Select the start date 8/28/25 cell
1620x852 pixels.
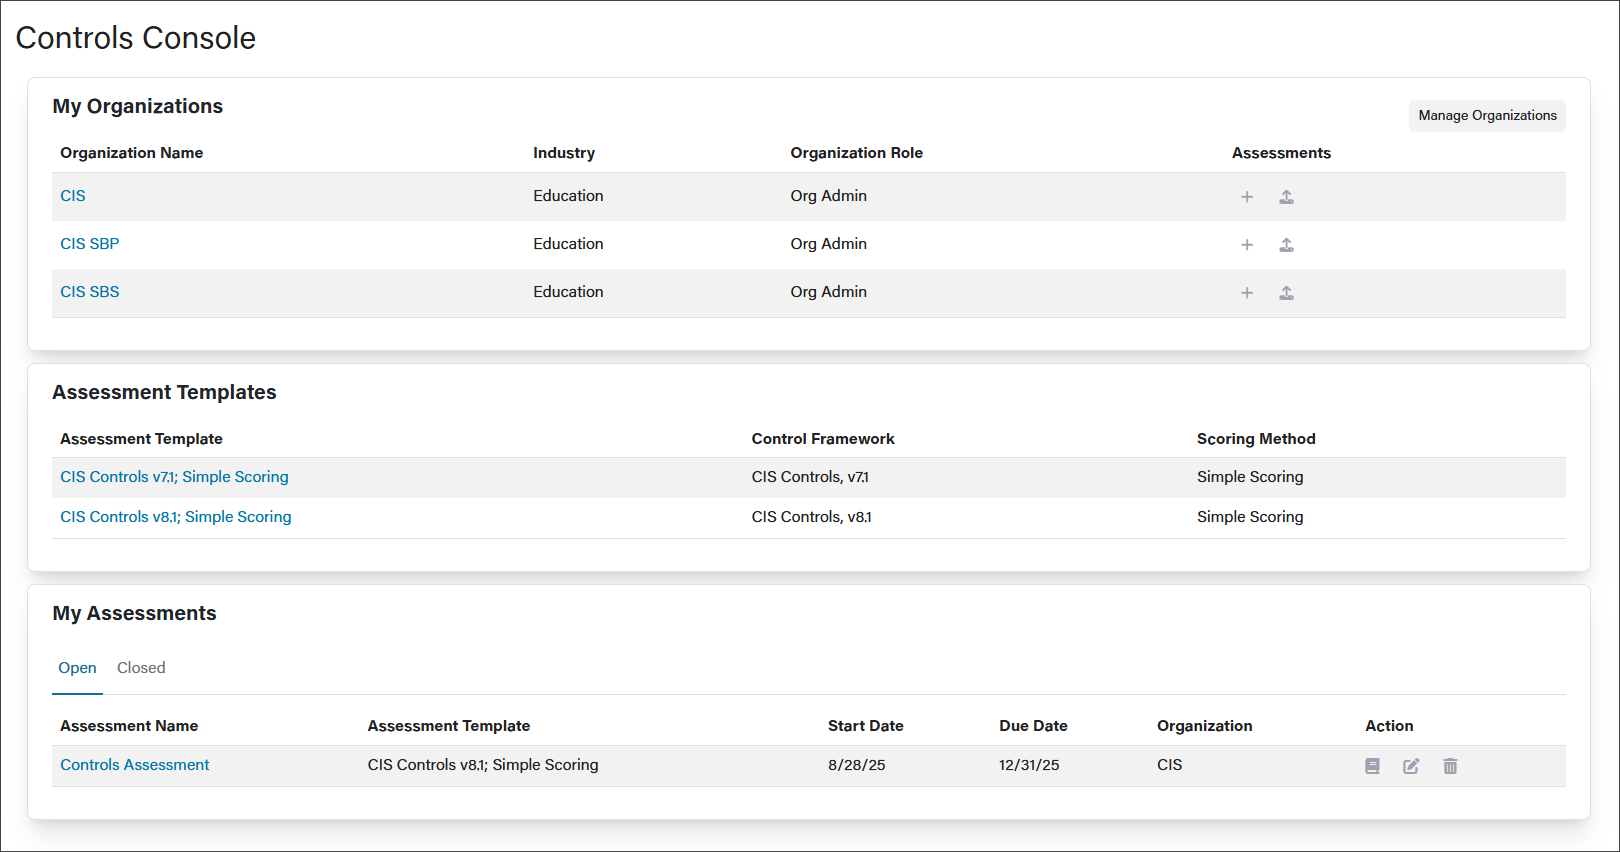point(857,765)
